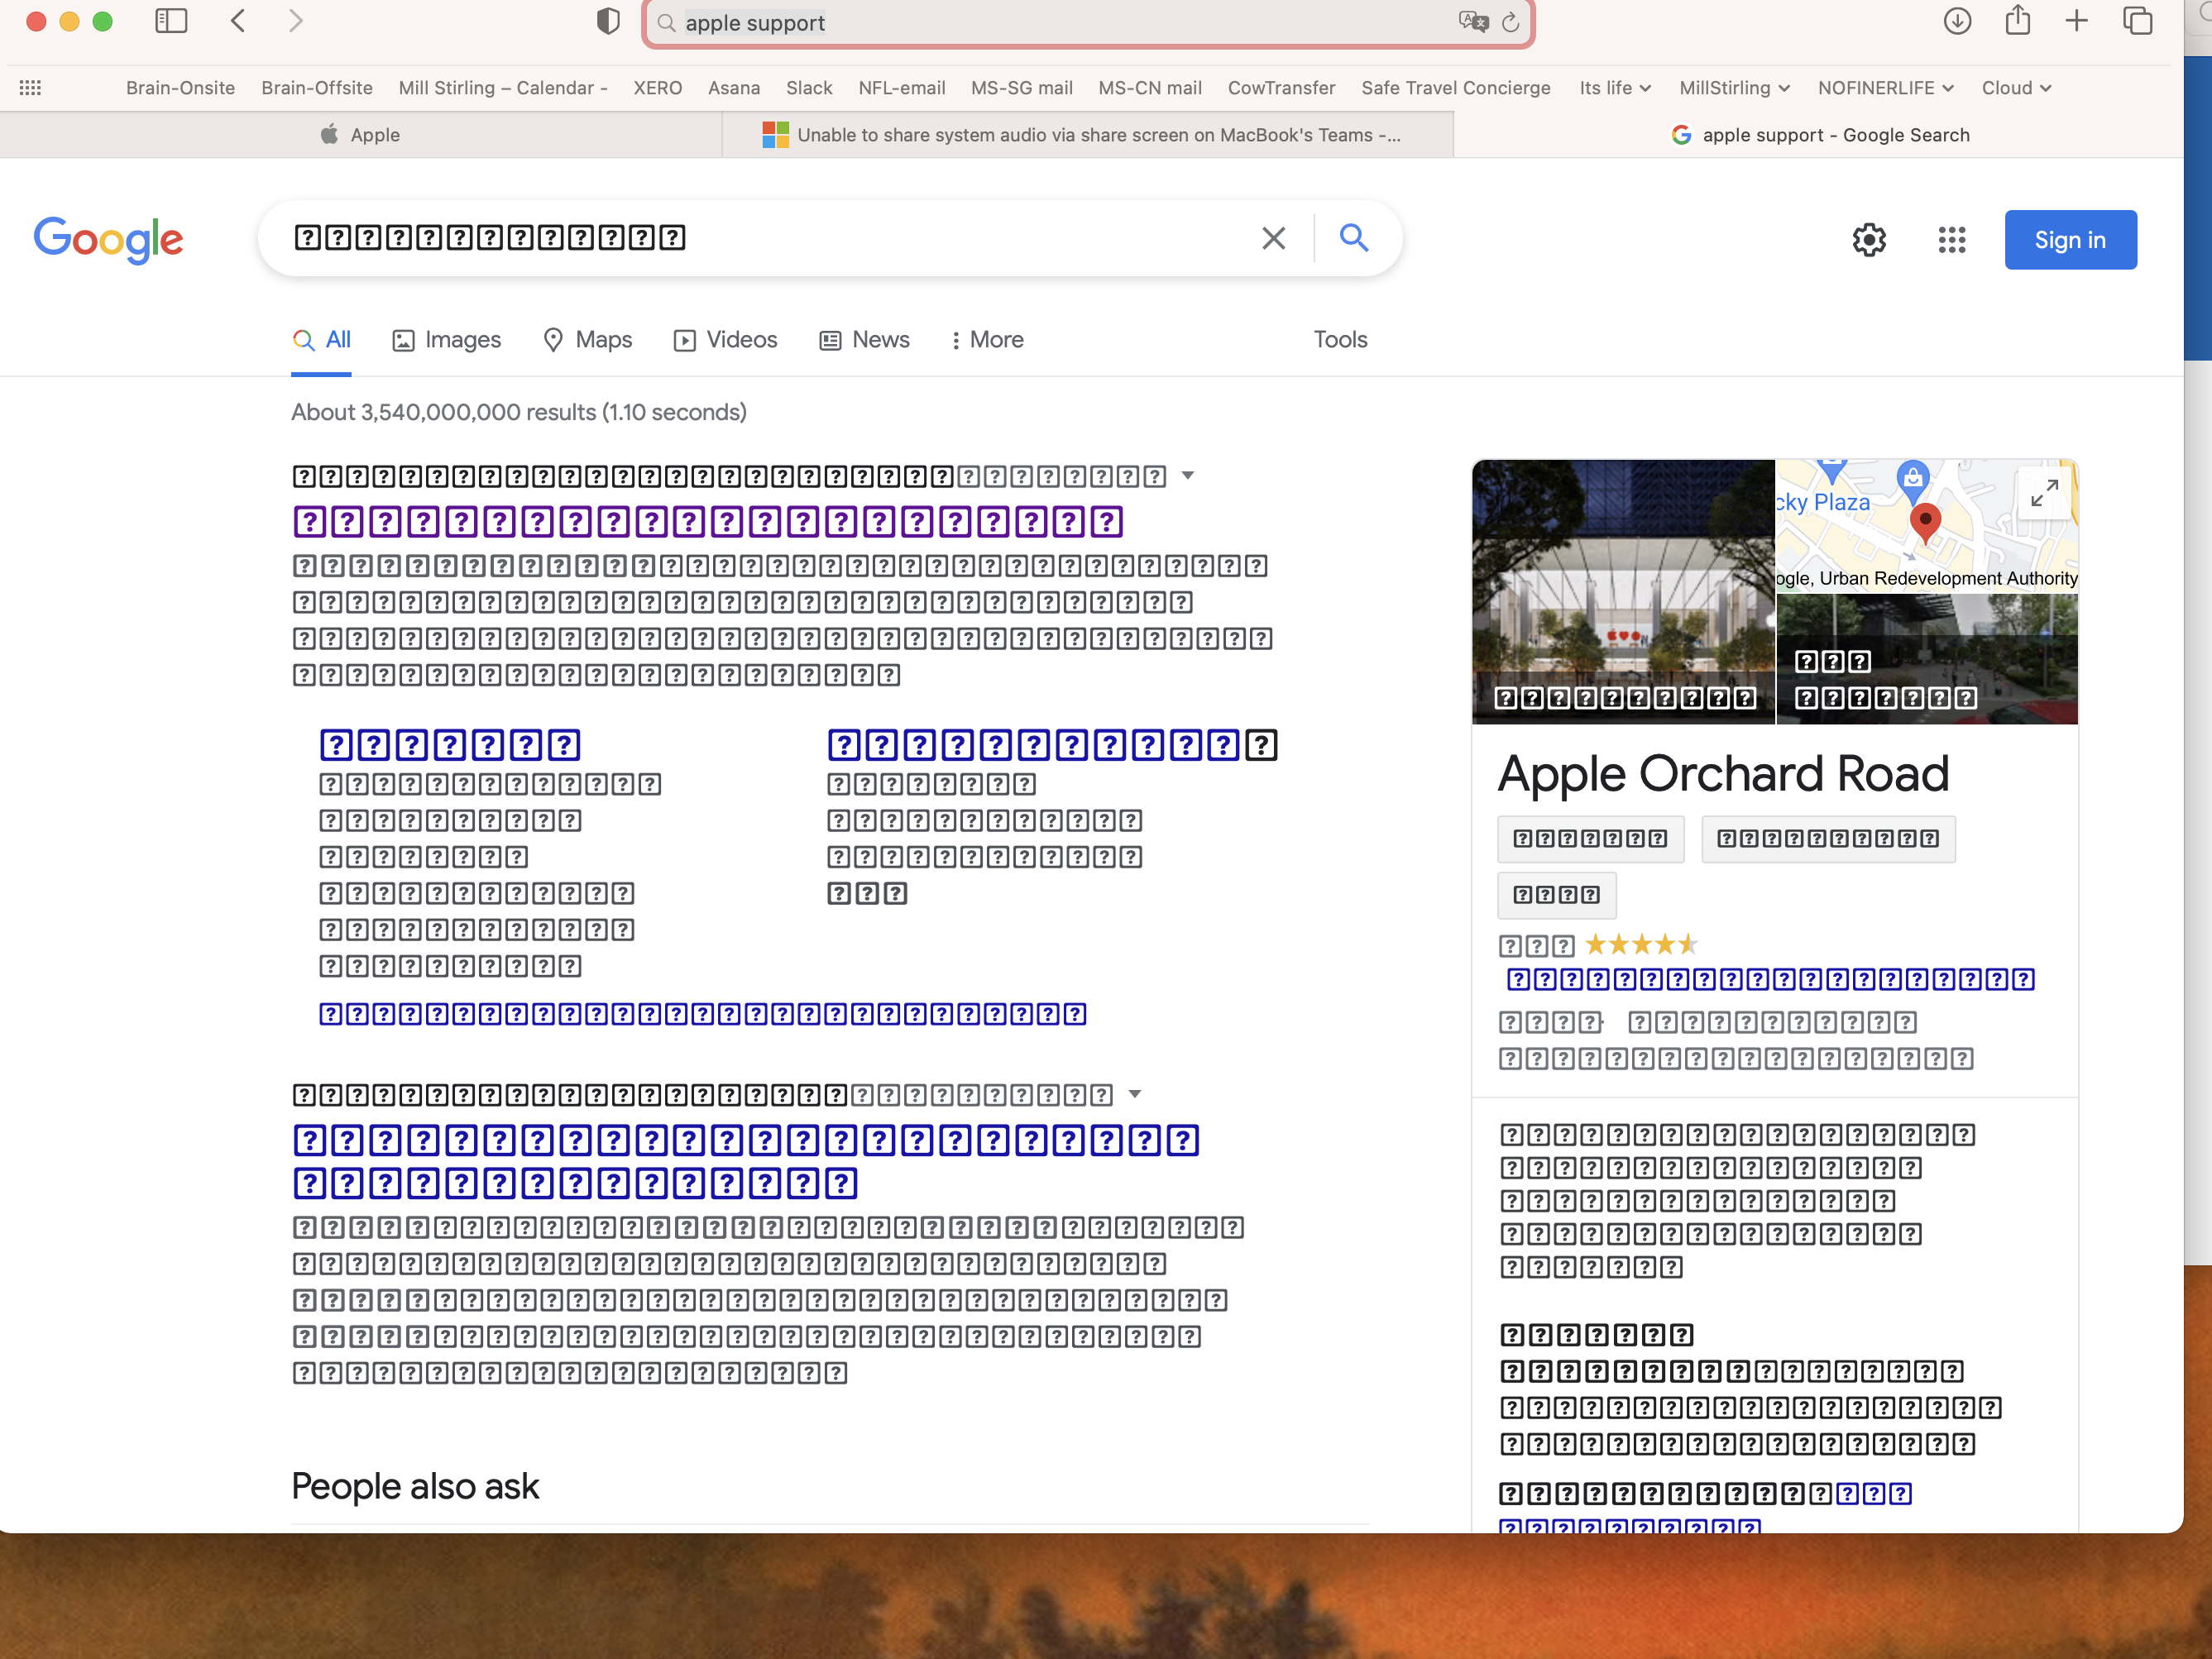Open the privacy shield report icon
The width and height of the screenshot is (2212, 1659).
point(608,21)
